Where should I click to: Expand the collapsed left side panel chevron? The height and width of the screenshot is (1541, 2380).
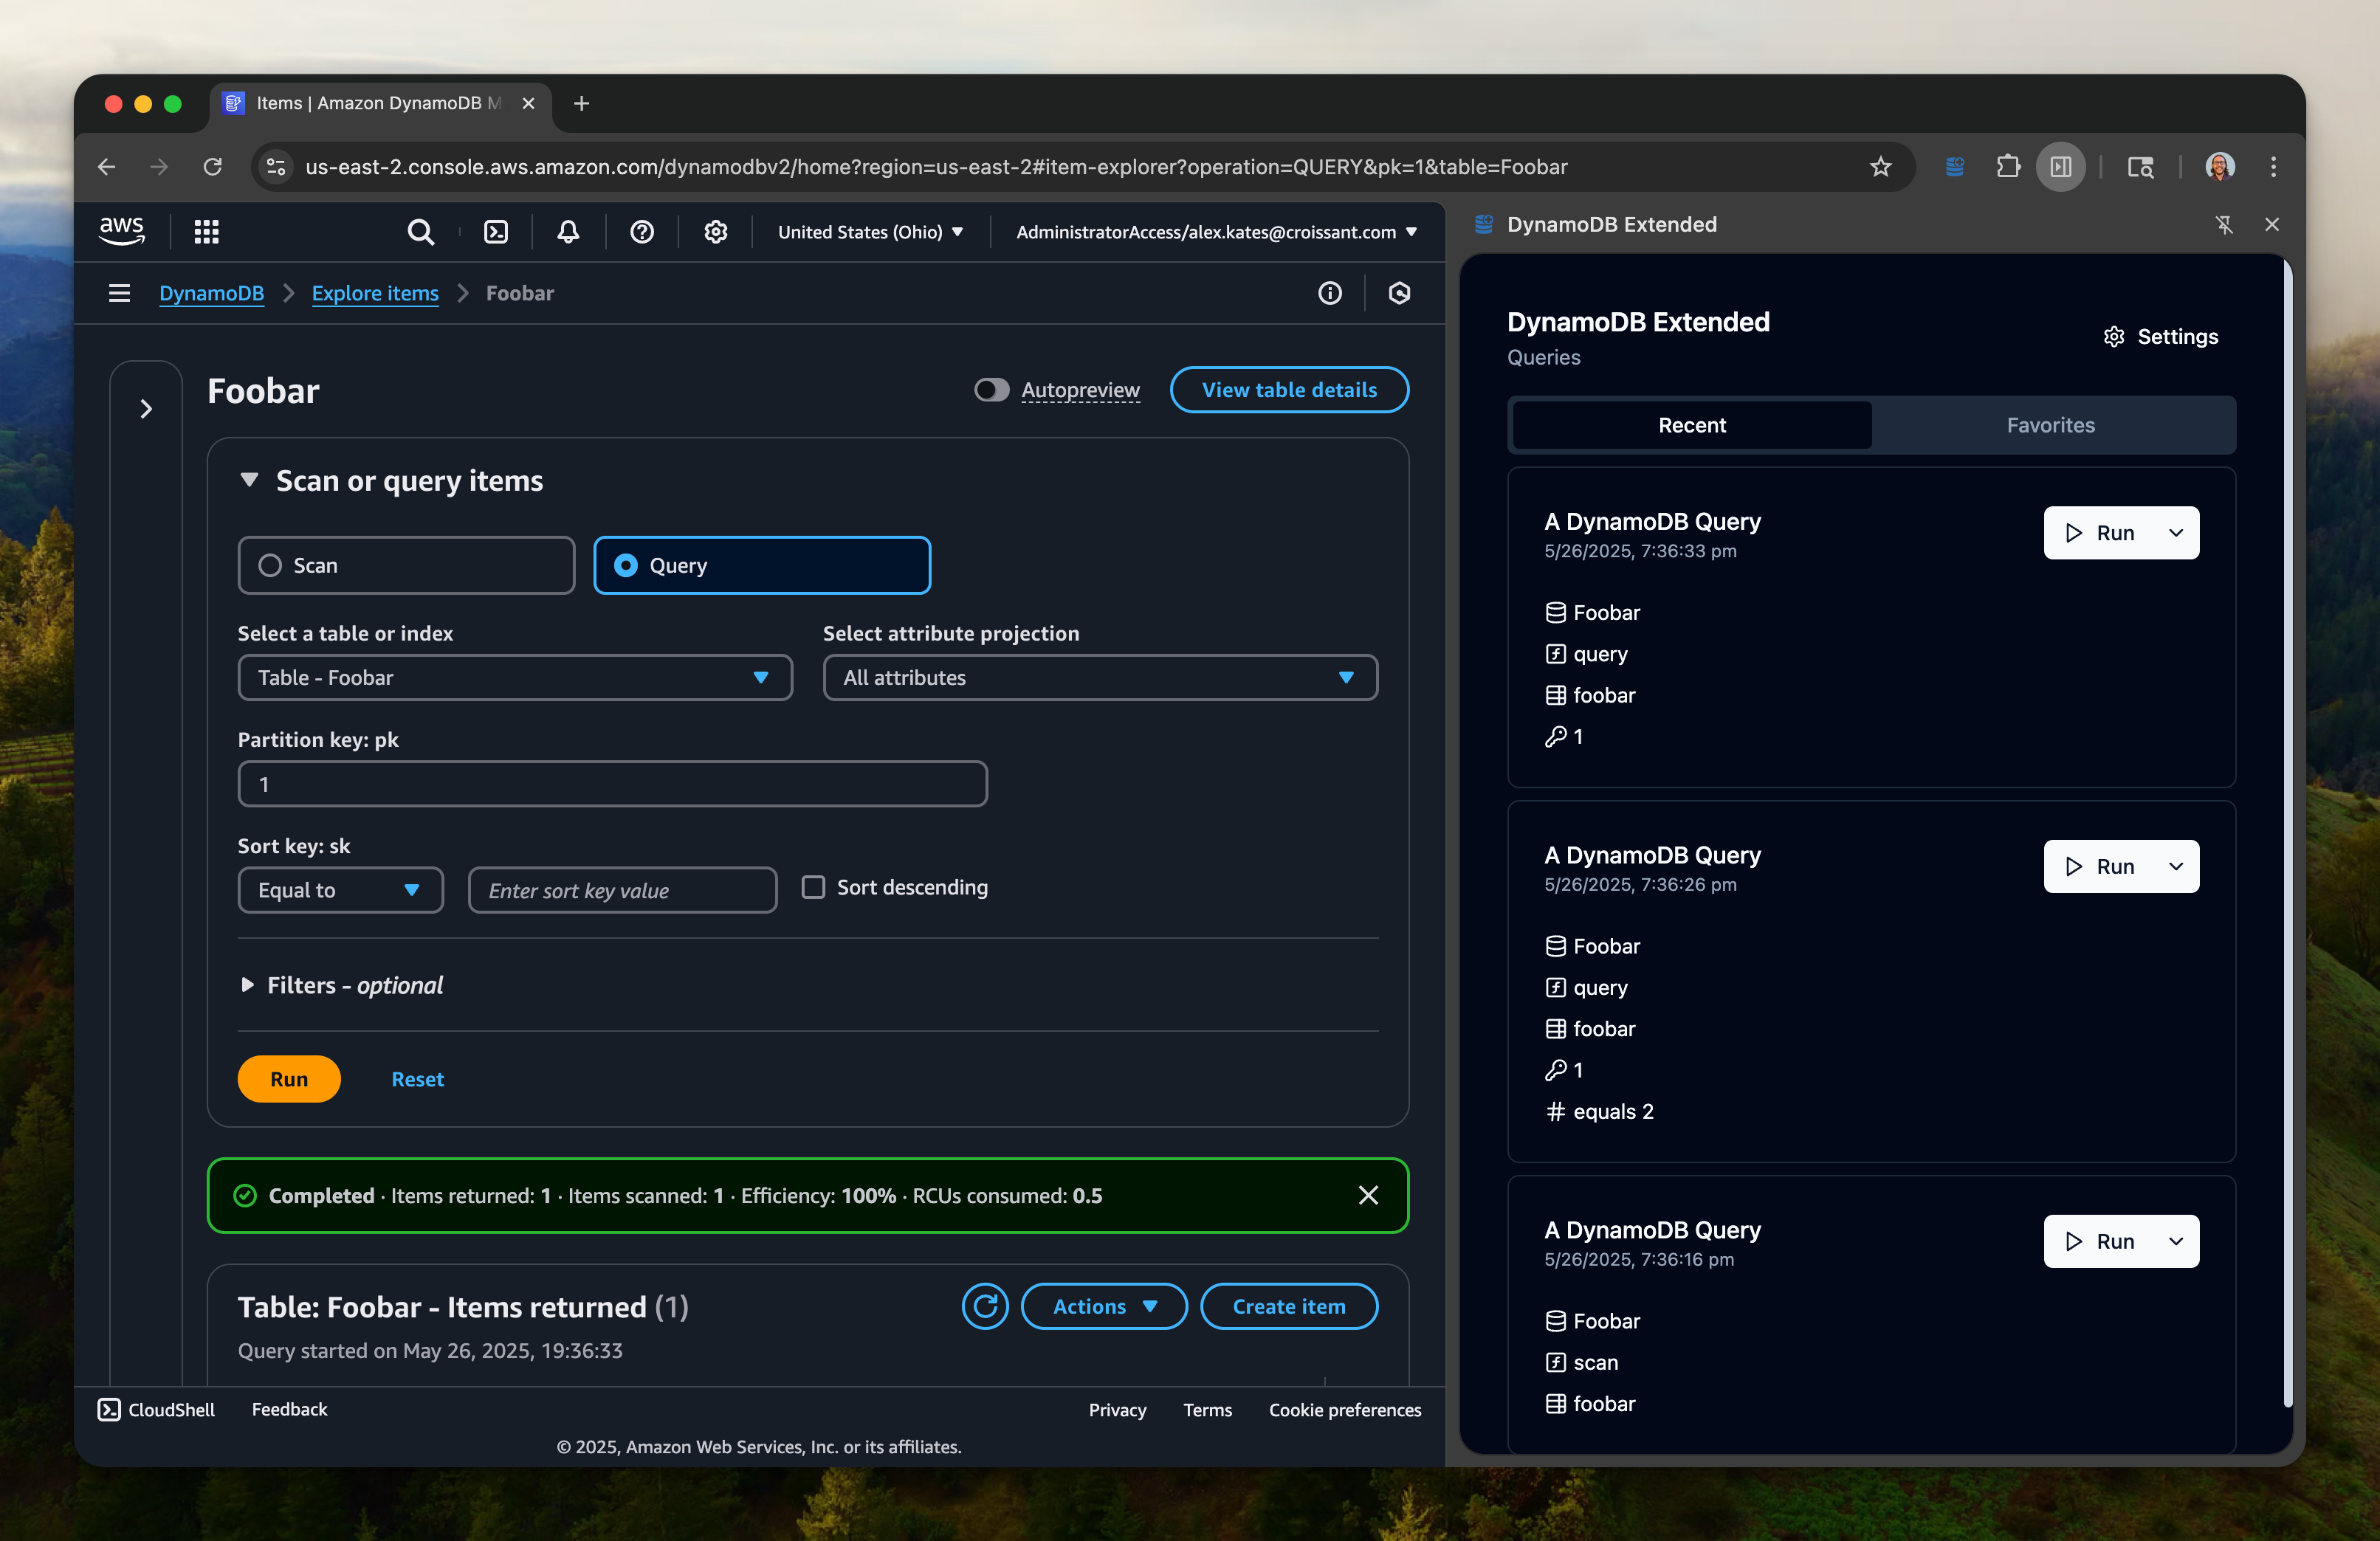point(146,409)
